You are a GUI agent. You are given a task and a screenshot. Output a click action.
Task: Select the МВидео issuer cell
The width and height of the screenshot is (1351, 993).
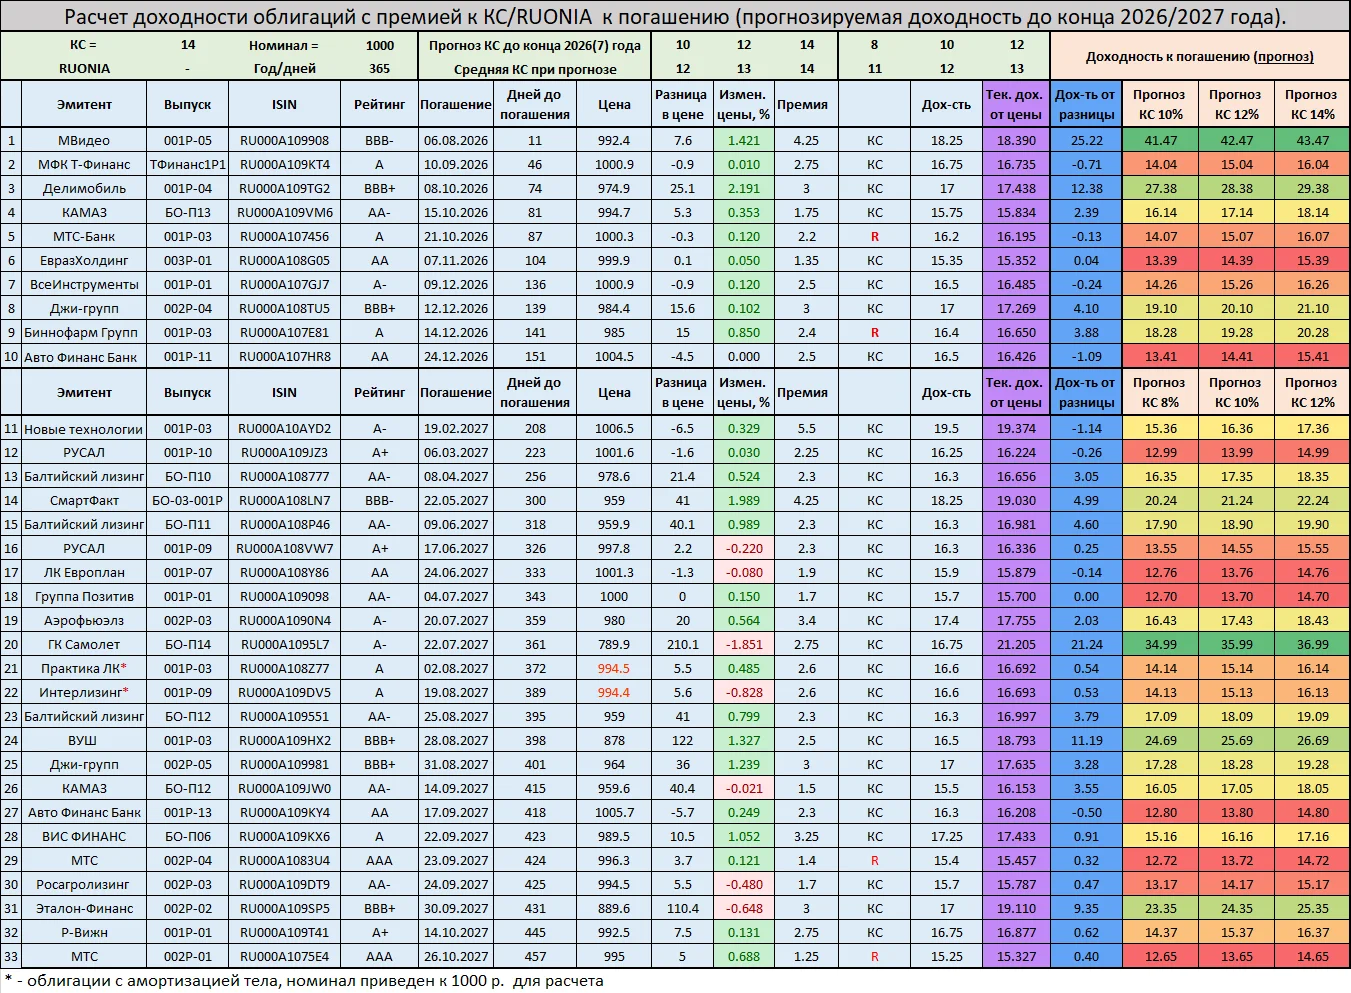point(84,141)
